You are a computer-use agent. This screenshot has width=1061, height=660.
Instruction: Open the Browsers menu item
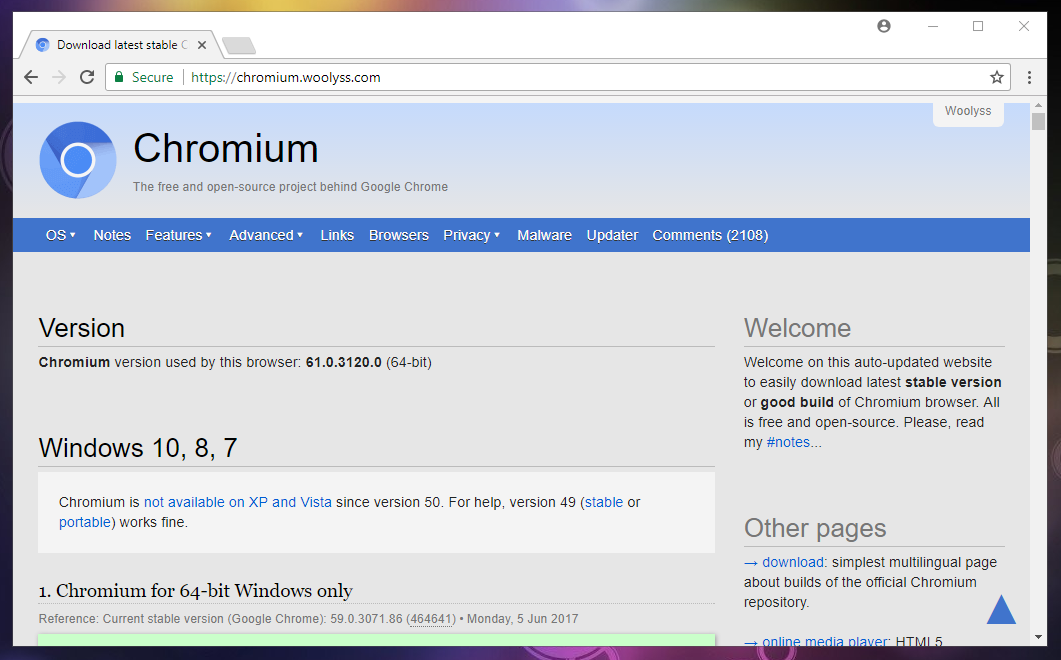(399, 235)
